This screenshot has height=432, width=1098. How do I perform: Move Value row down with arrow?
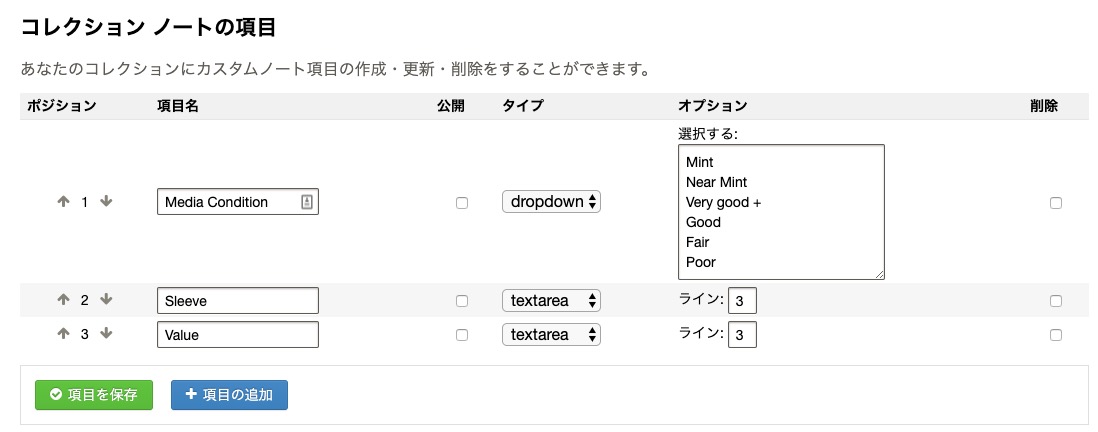pos(106,333)
